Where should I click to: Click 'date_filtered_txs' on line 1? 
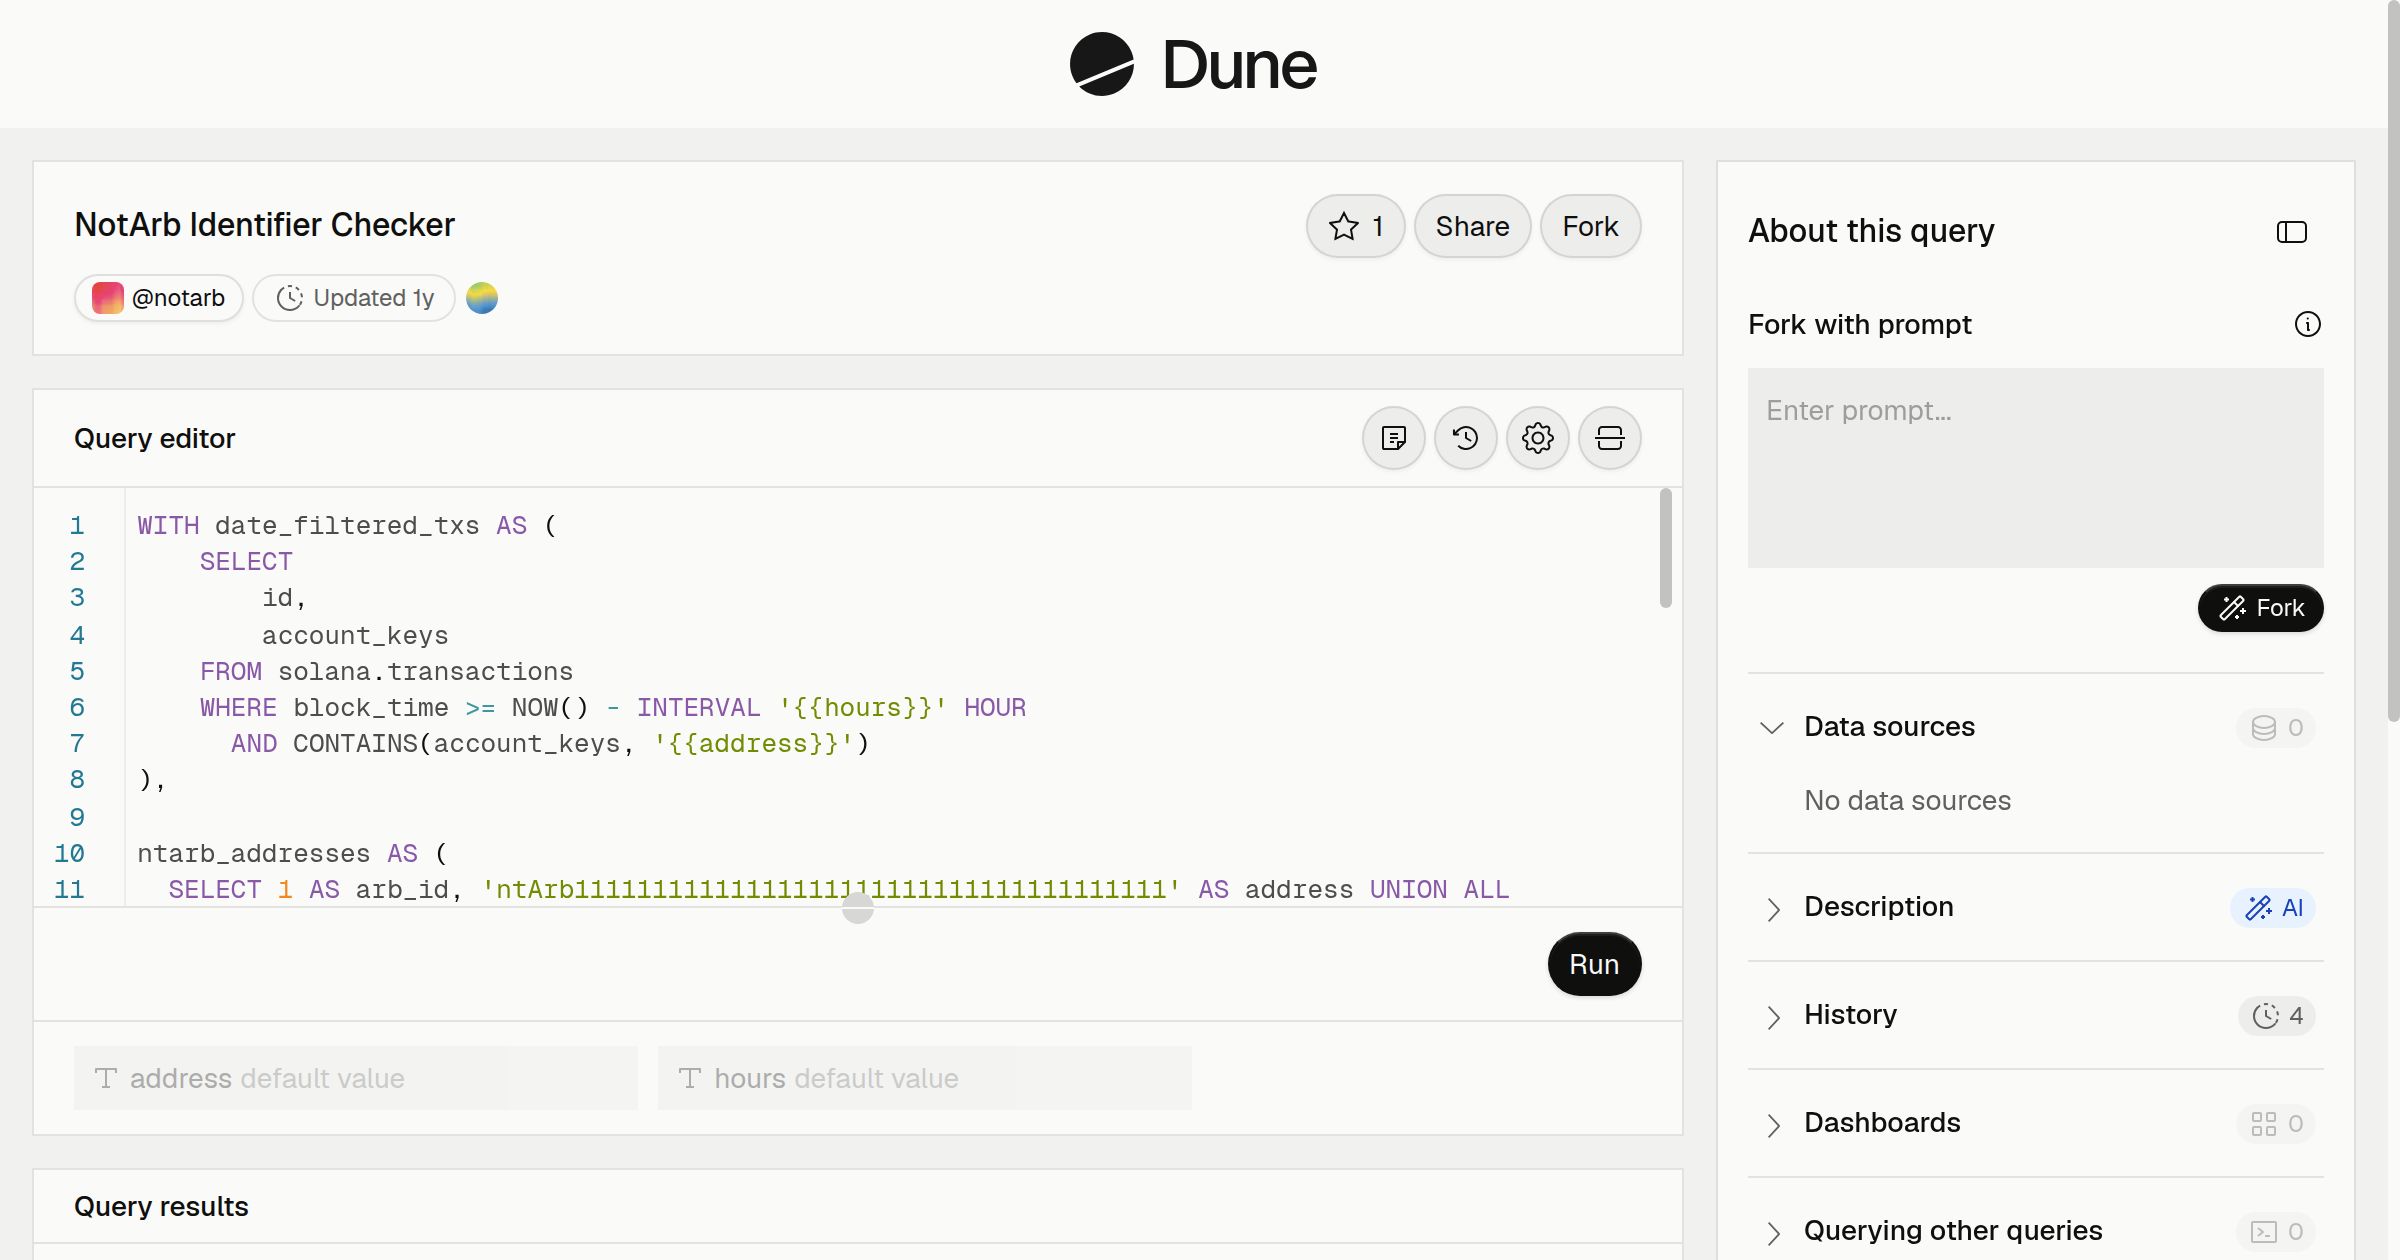click(347, 526)
